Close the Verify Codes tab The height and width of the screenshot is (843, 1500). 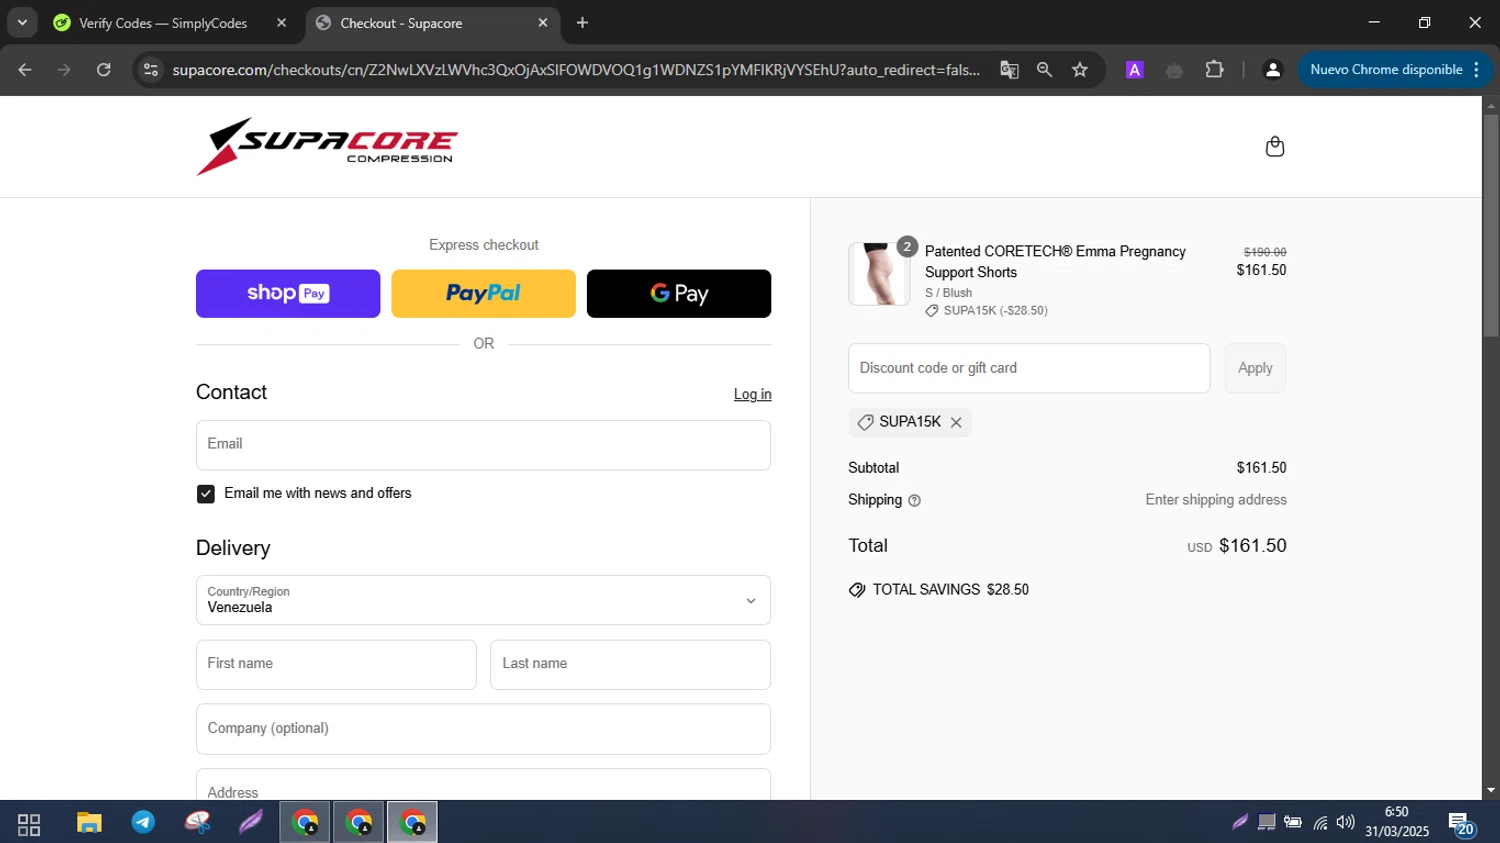[x=281, y=22]
